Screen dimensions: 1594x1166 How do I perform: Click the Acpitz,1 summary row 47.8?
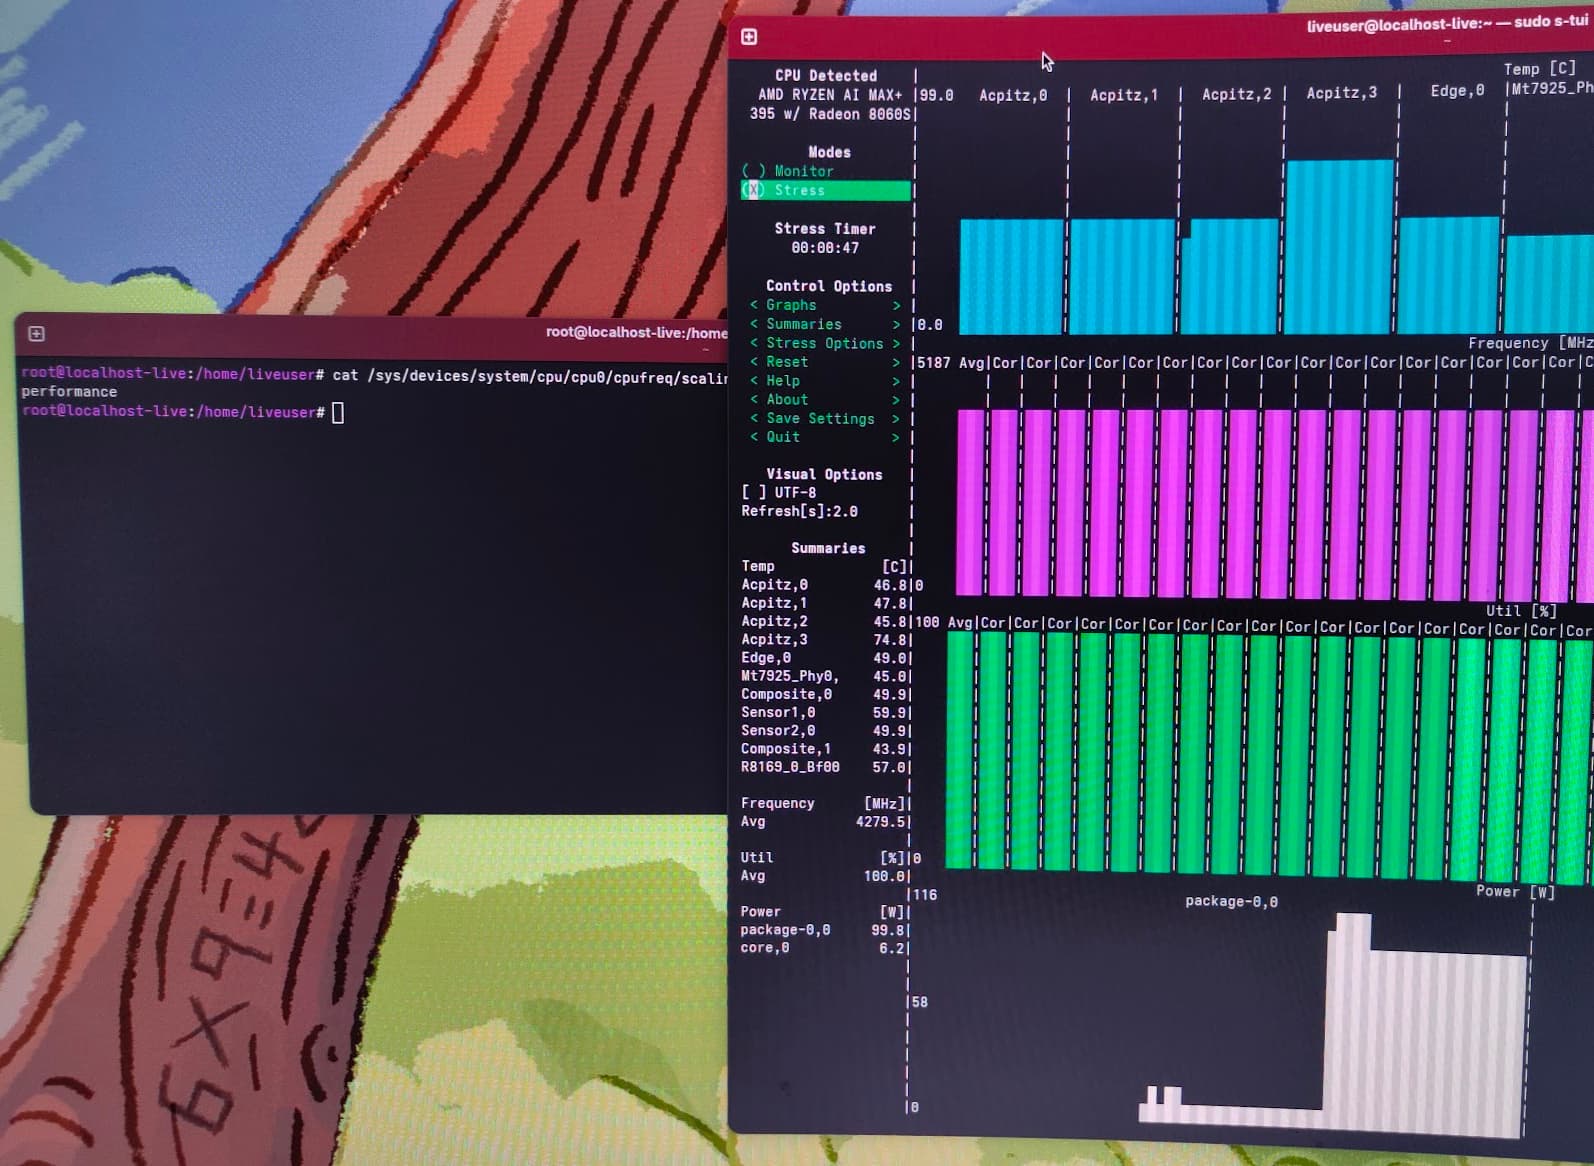coord(825,603)
